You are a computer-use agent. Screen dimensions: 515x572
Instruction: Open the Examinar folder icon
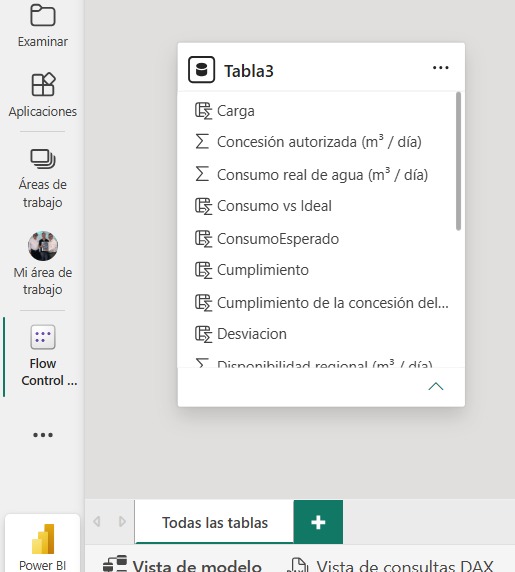point(43,15)
